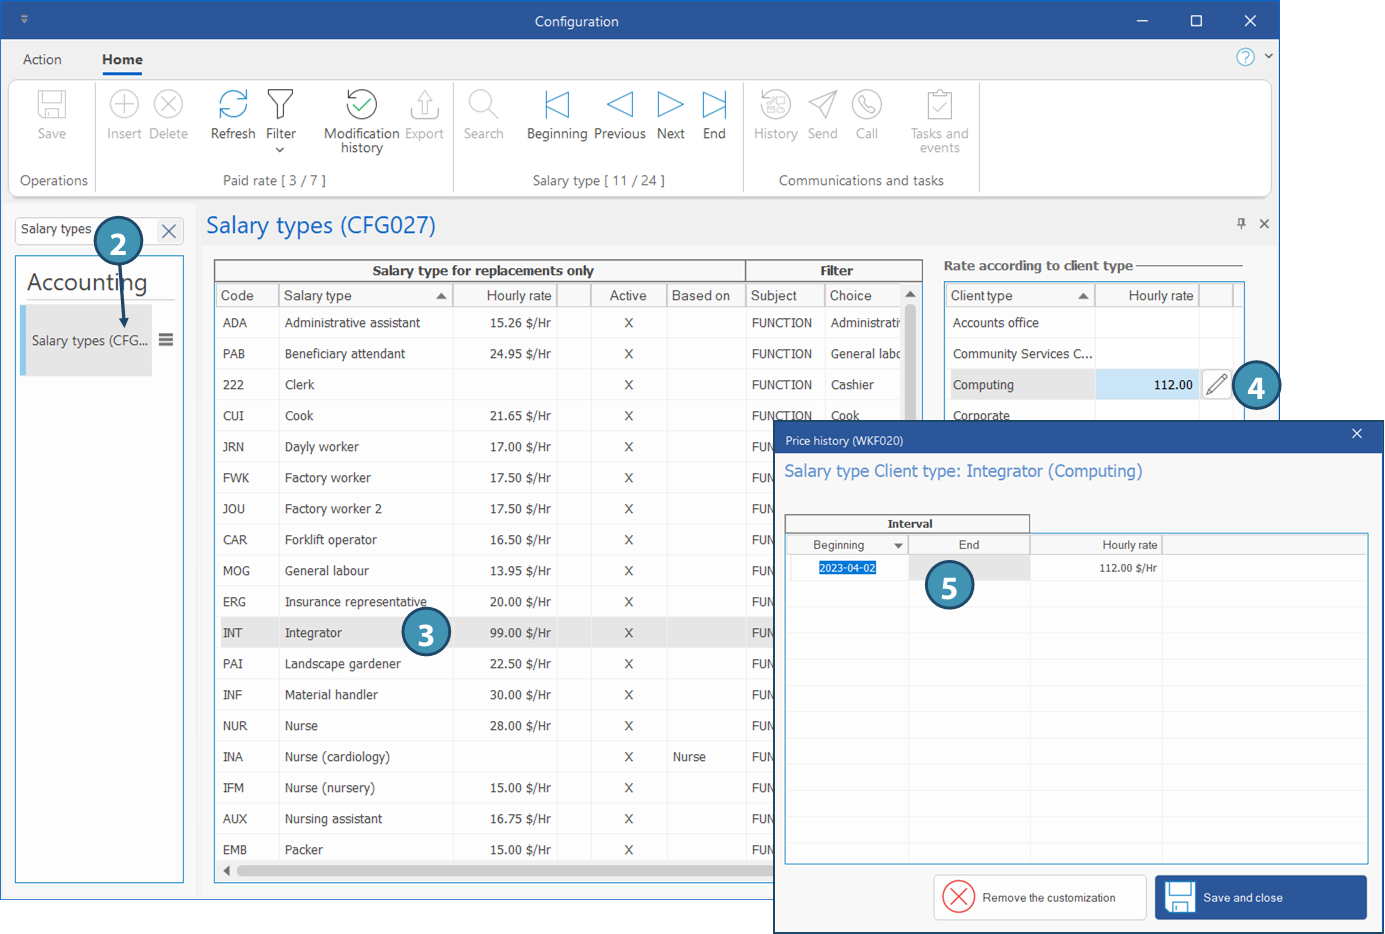Viewport: 1385px width, 934px height.
Task: Open Modification history
Action: click(x=361, y=105)
